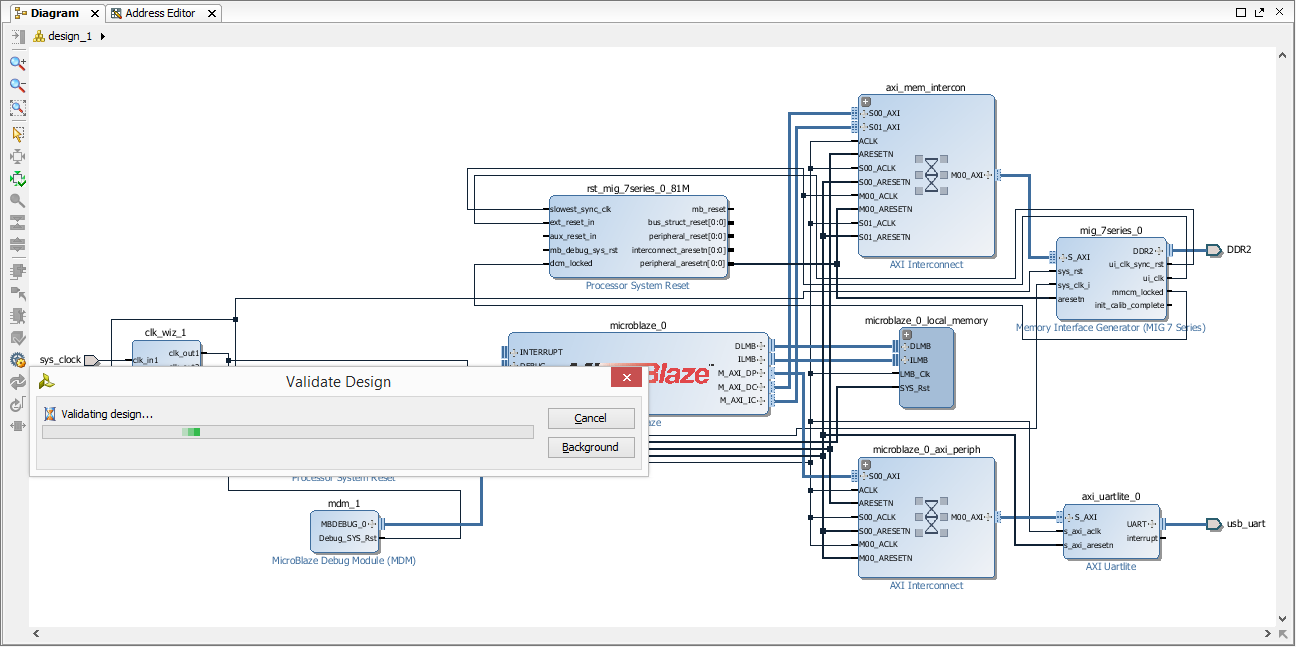
Task: Click the Zoom In toolbar icon
Action: click(17, 62)
